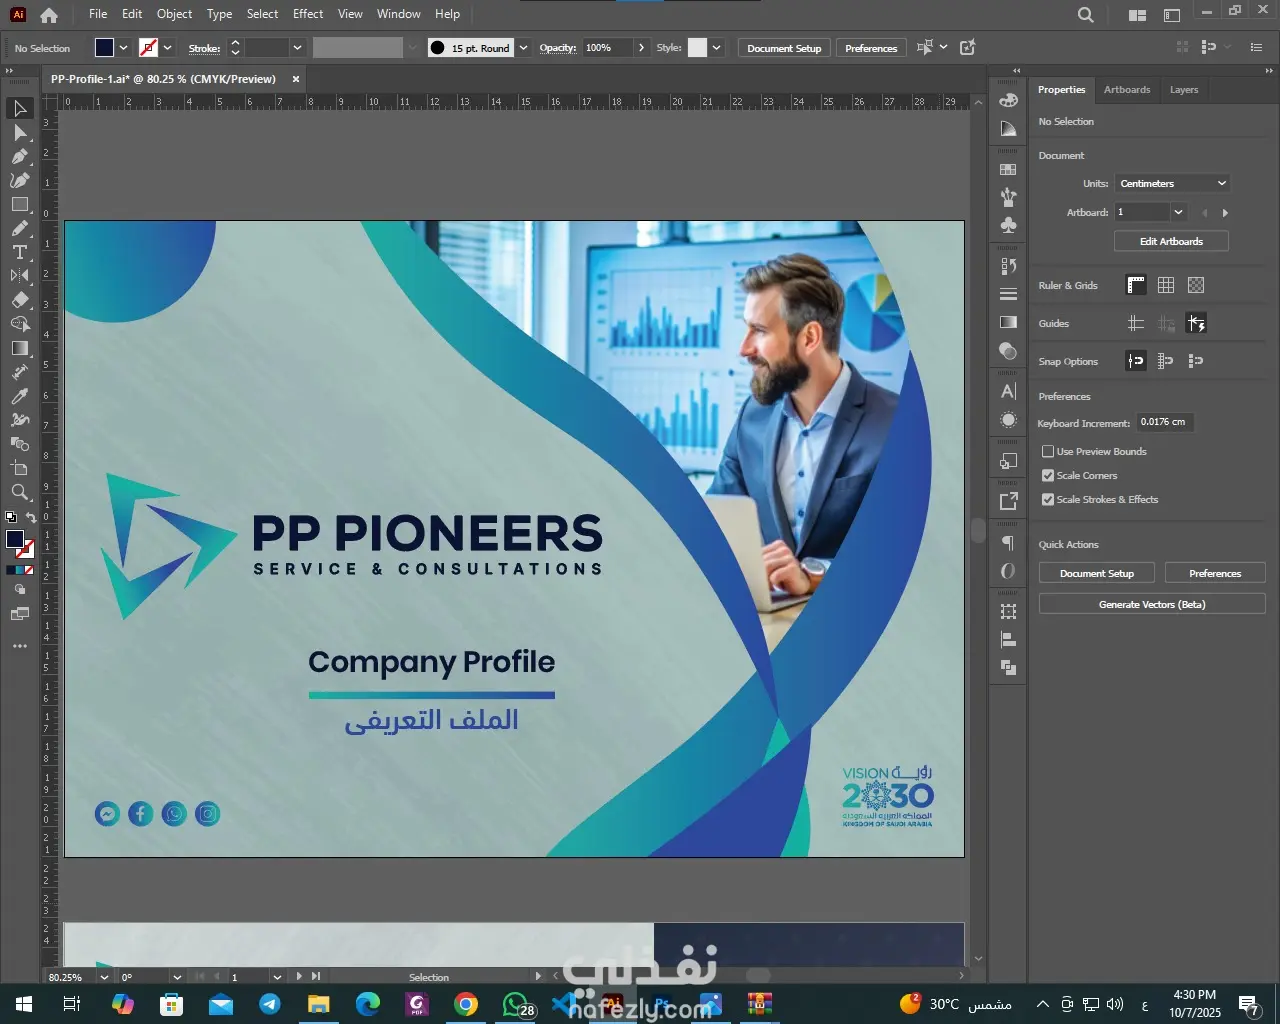The image size is (1280, 1024).
Task: Enable Use Preview Bounds checkbox
Action: (1048, 452)
